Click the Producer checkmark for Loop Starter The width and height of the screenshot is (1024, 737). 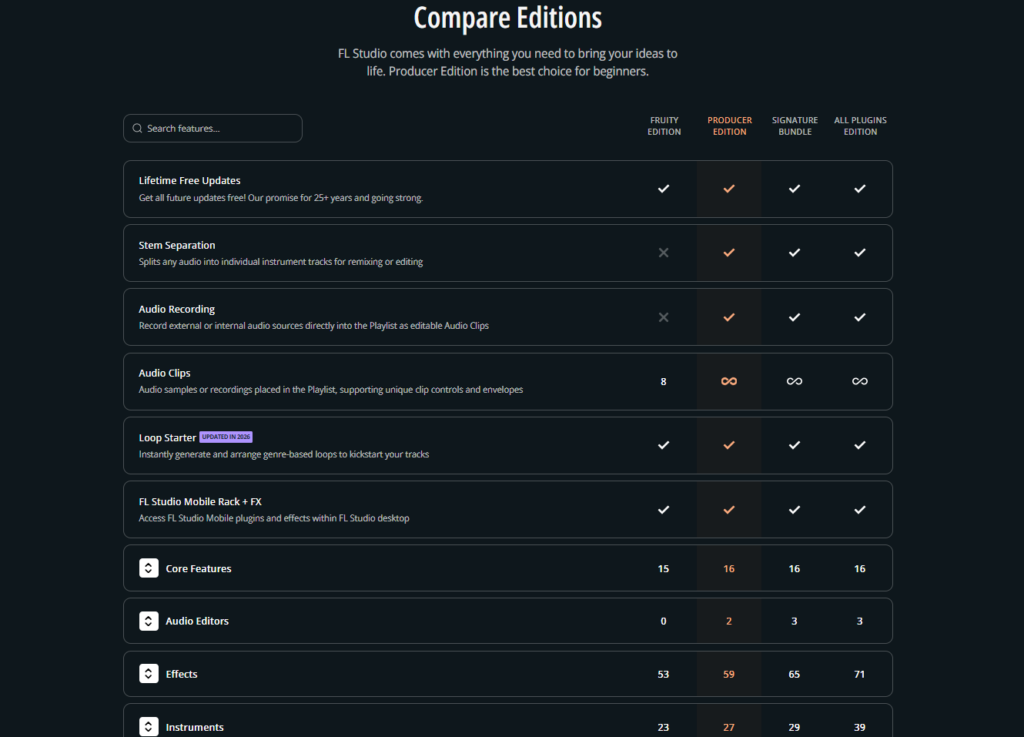(729, 445)
